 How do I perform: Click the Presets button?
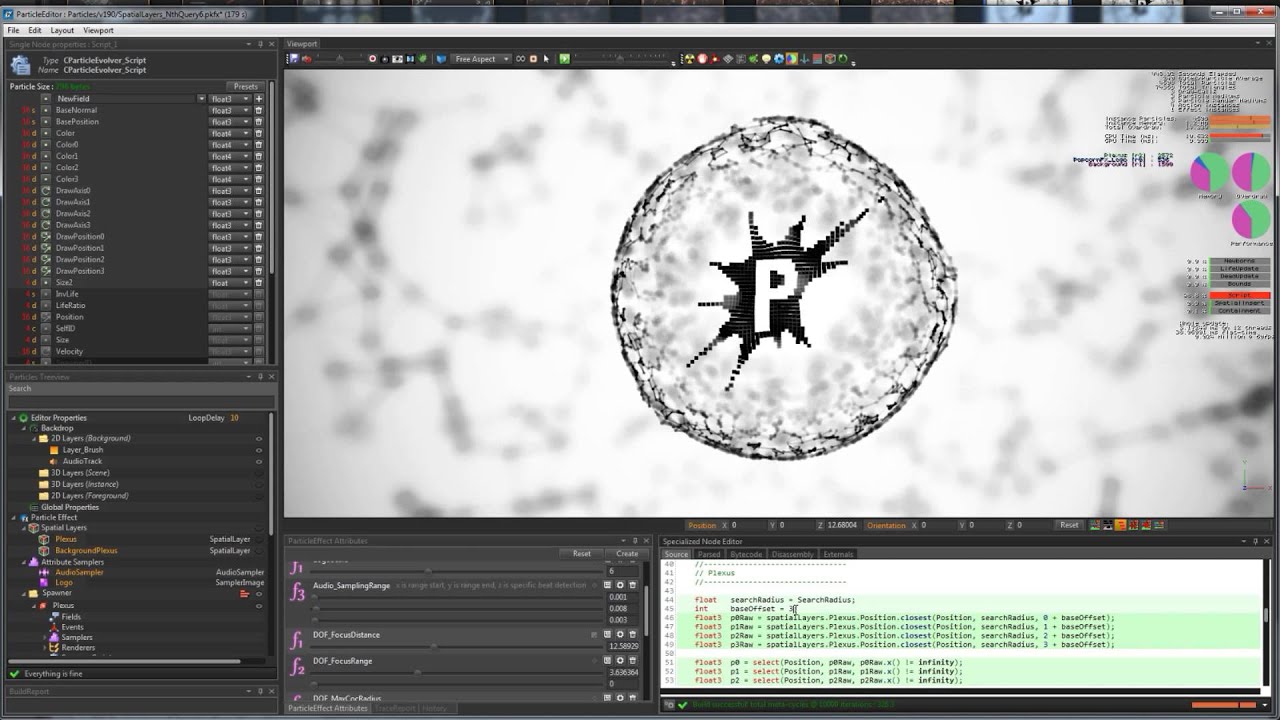[245, 87]
